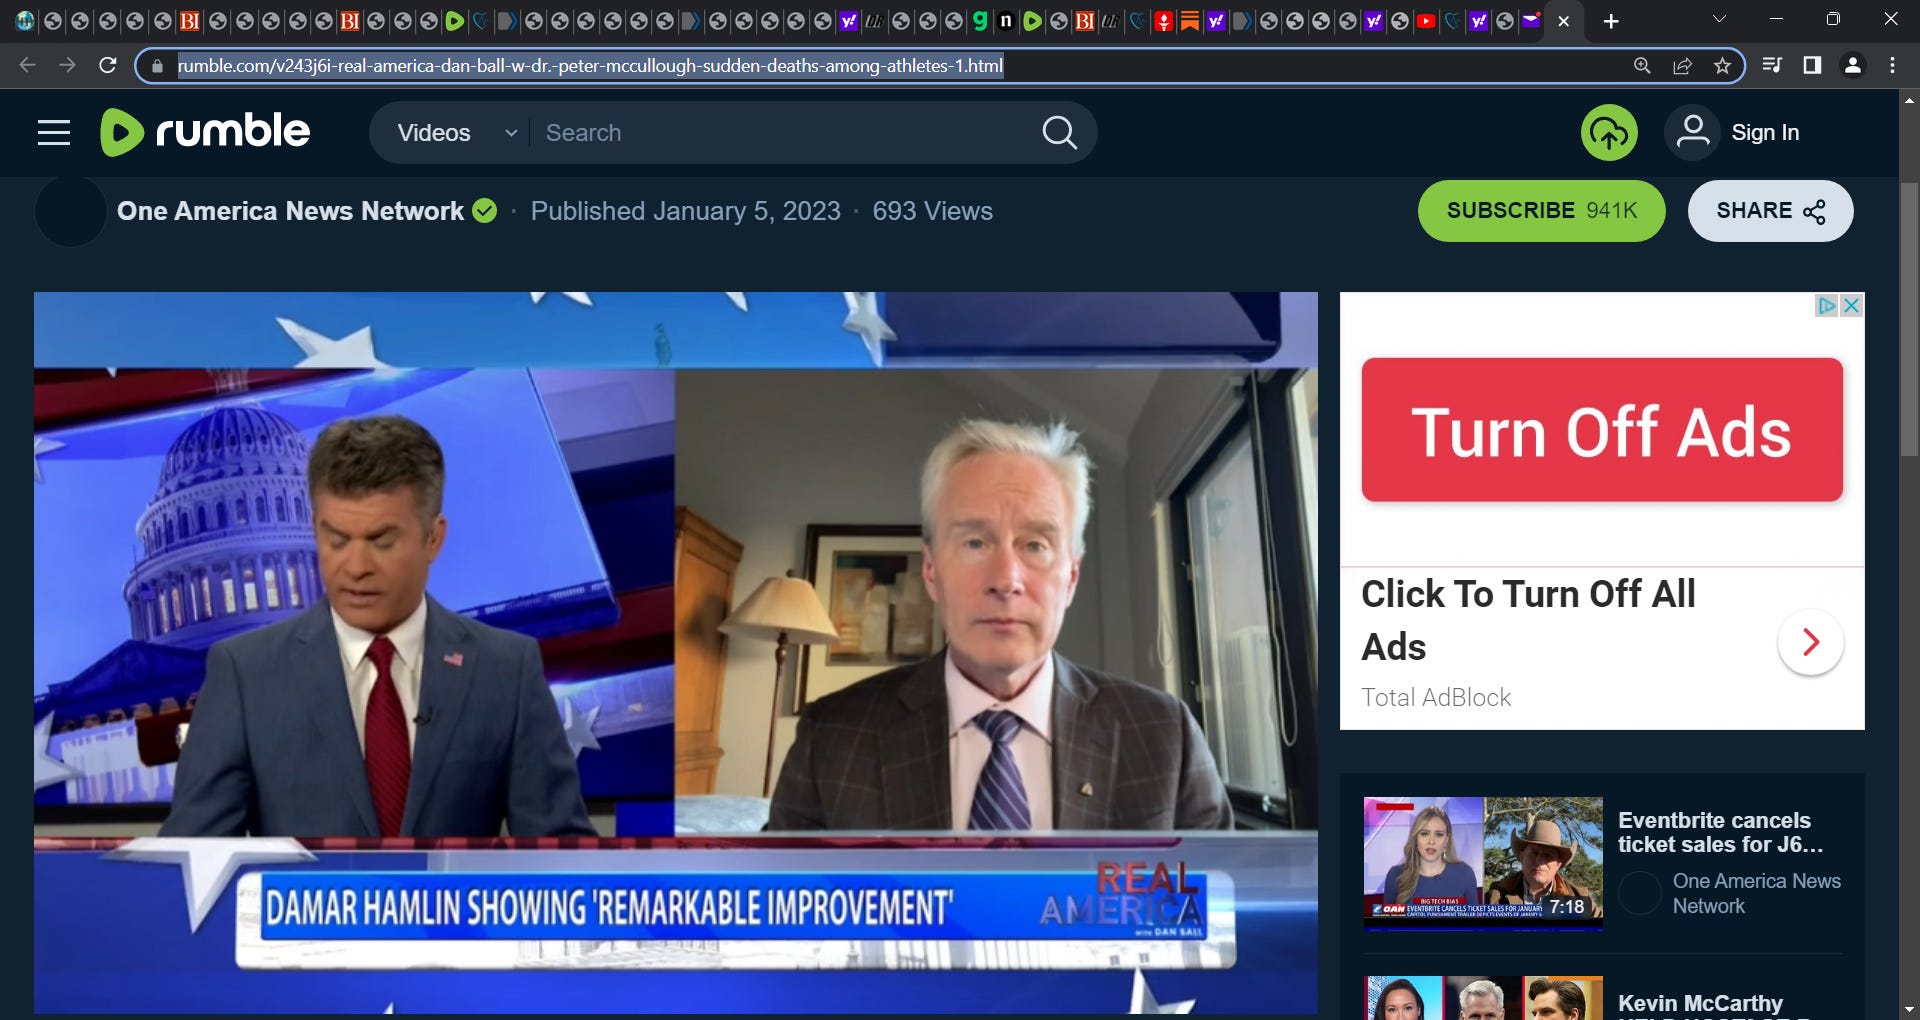Screen dimensions: 1920x1020
Task: Focus the Search input field
Action: pos(785,133)
